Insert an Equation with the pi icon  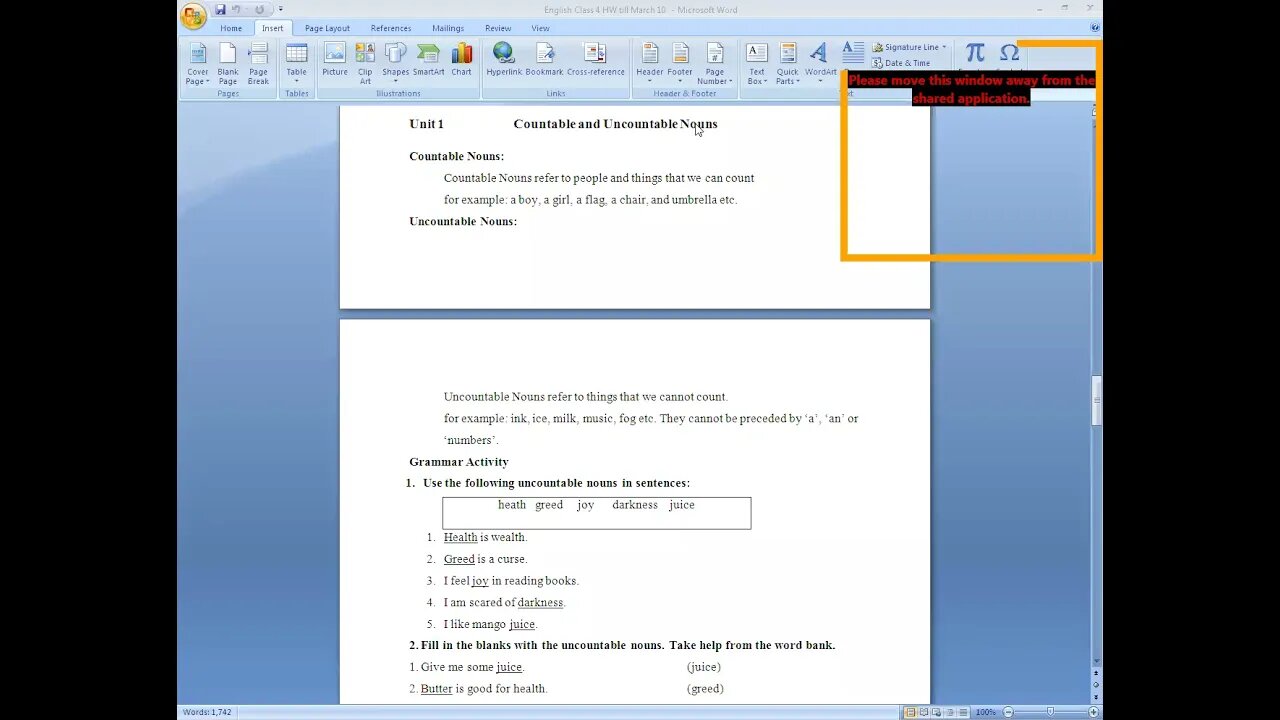tap(975, 54)
